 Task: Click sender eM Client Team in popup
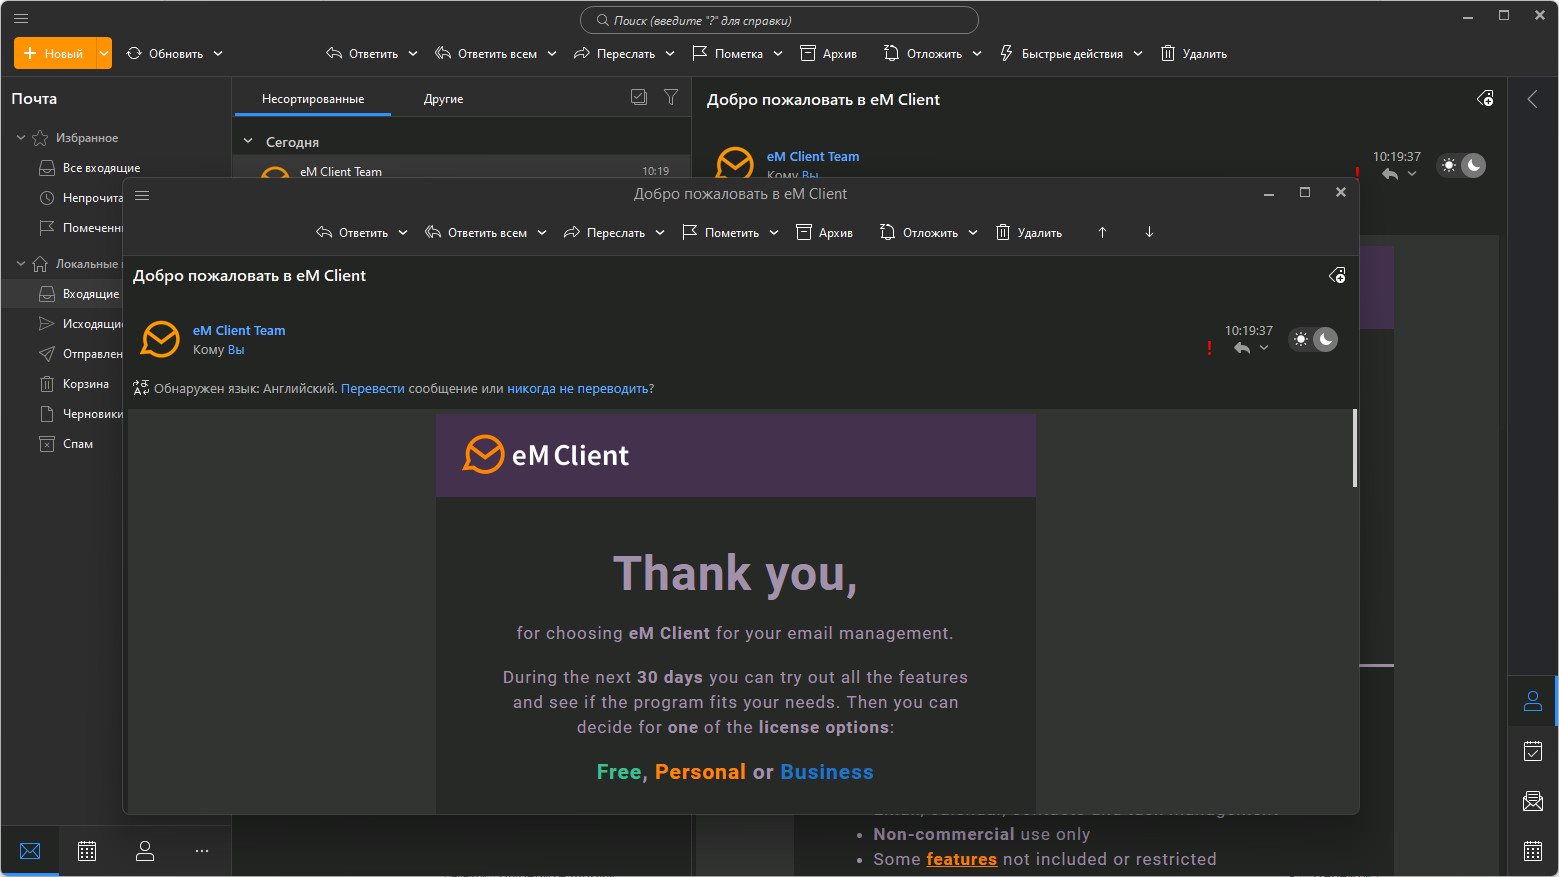click(239, 330)
